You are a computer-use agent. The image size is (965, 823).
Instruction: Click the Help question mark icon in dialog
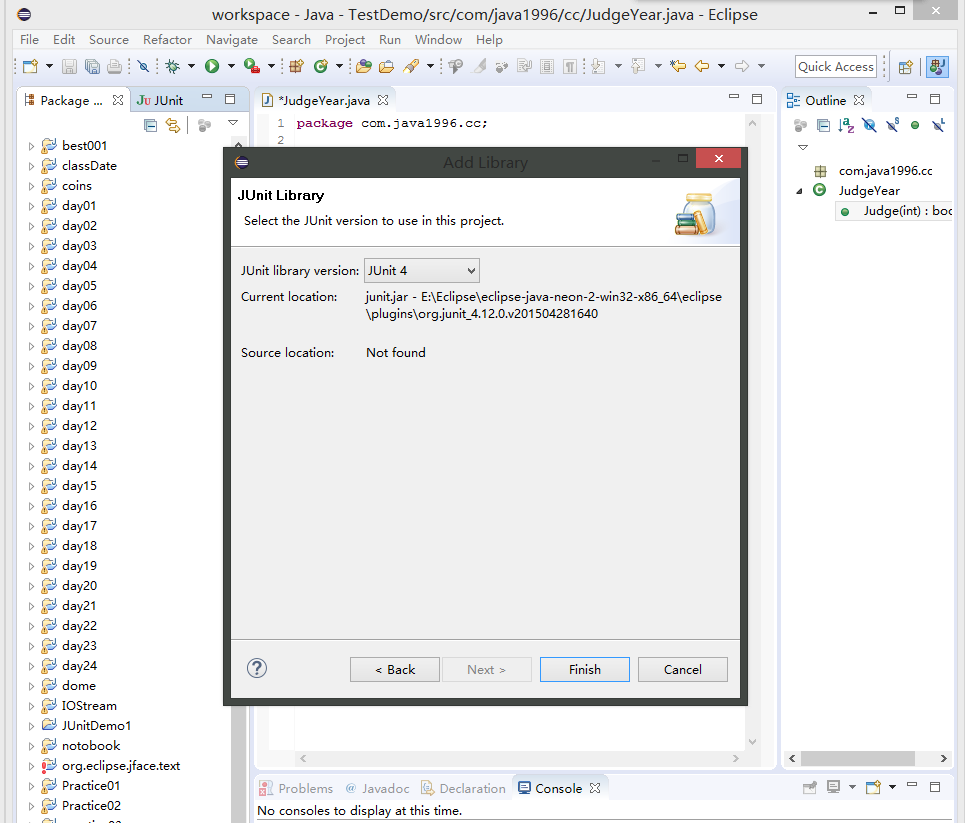pyautogui.click(x=257, y=669)
